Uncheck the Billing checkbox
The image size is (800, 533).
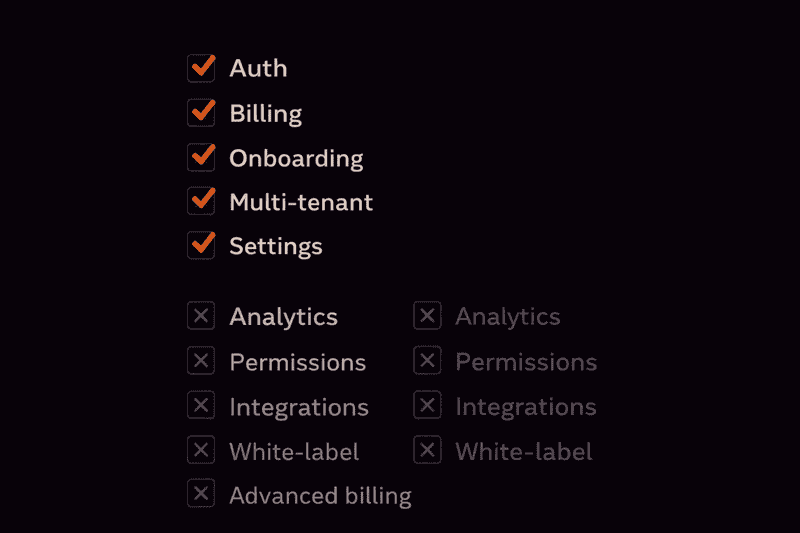pyautogui.click(x=201, y=113)
